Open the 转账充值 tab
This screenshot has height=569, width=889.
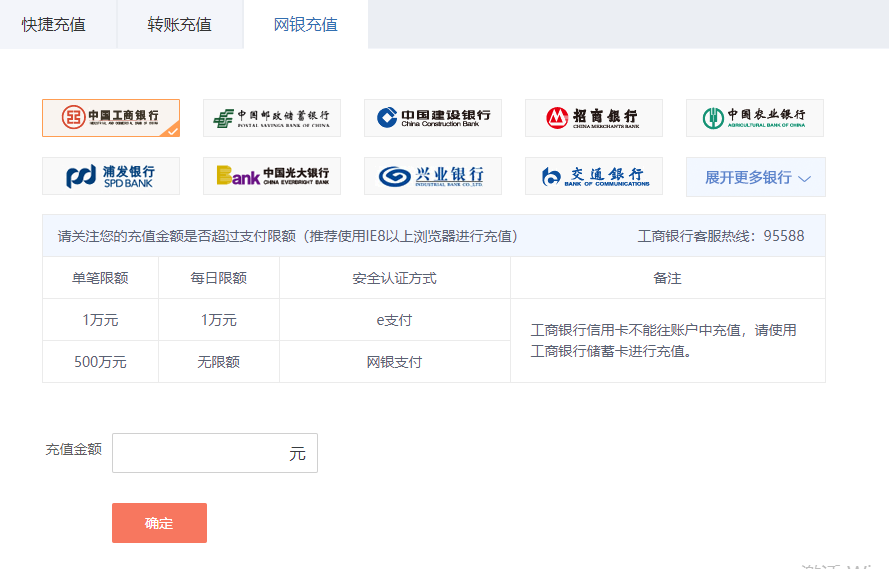pyautogui.click(x=180, y=24)
